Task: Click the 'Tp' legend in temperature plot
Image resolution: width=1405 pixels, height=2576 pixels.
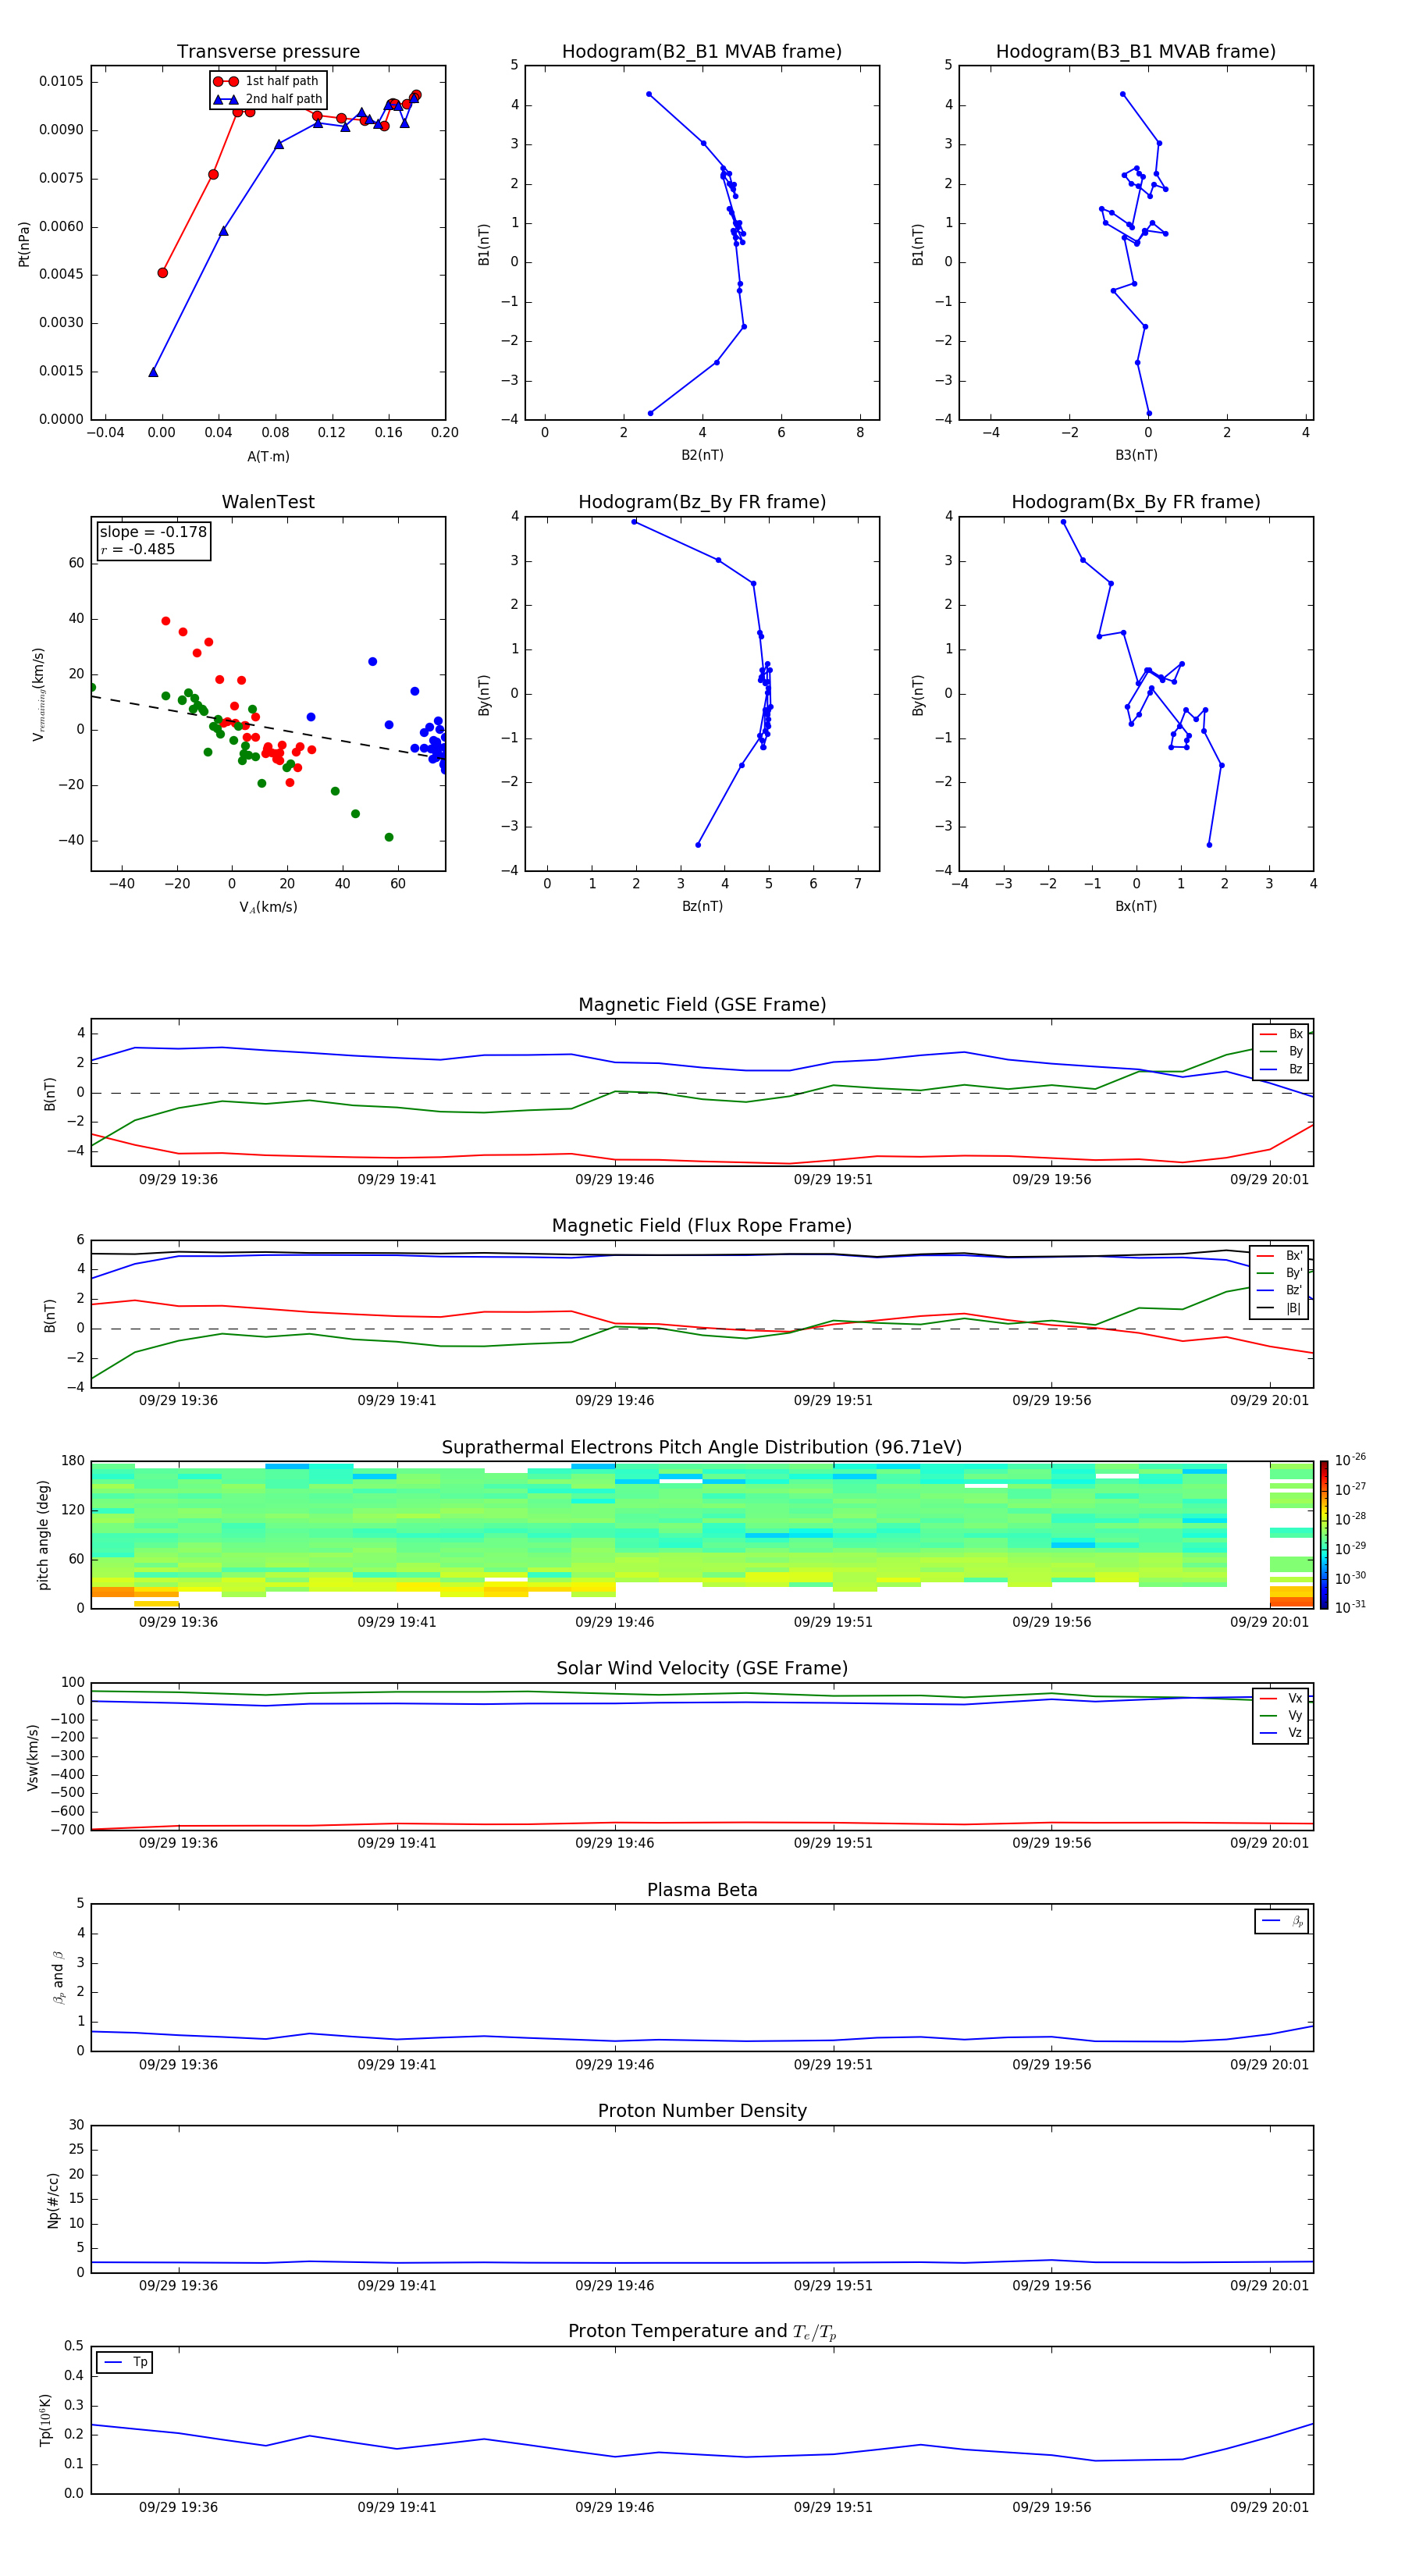Action: [x=124, y=2362]
